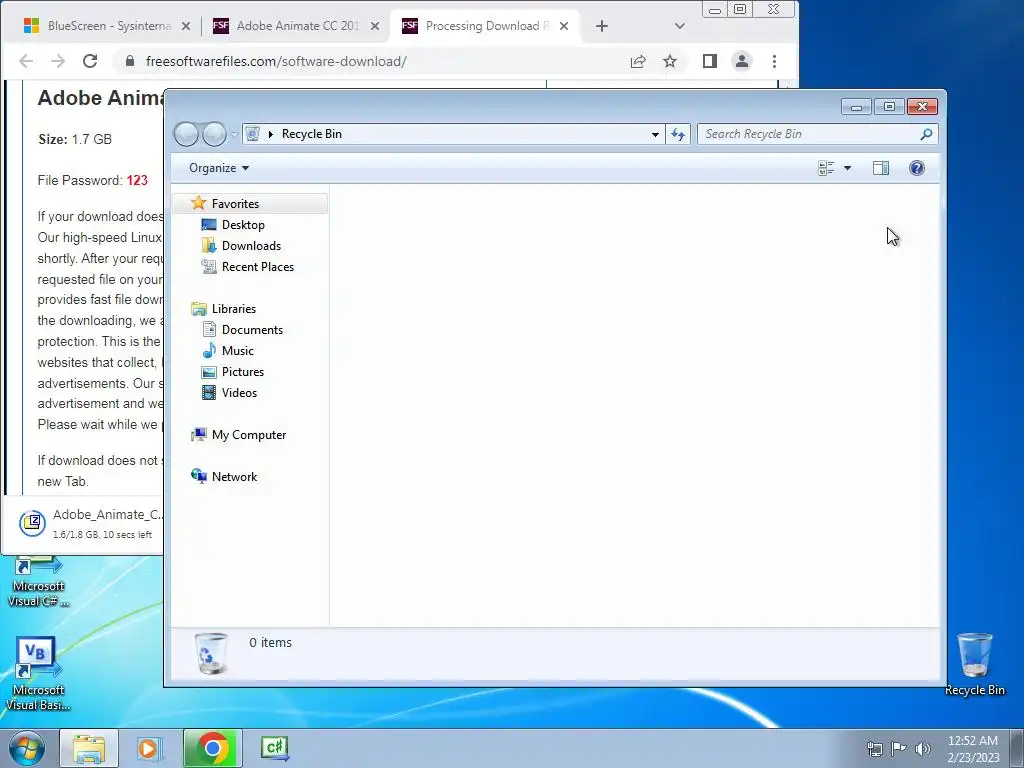Select the Processing Download tab in Chrome
This screenshot has height=768, width=1024.
tap(483, 26)
